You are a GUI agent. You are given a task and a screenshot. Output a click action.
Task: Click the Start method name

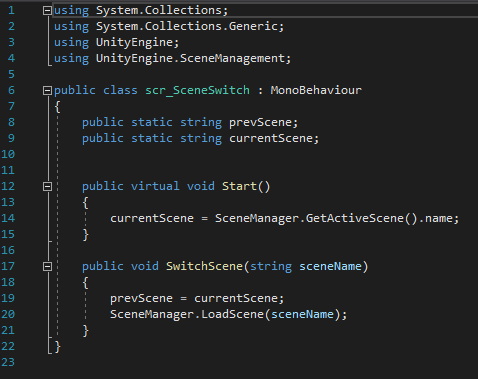point(239,186)
